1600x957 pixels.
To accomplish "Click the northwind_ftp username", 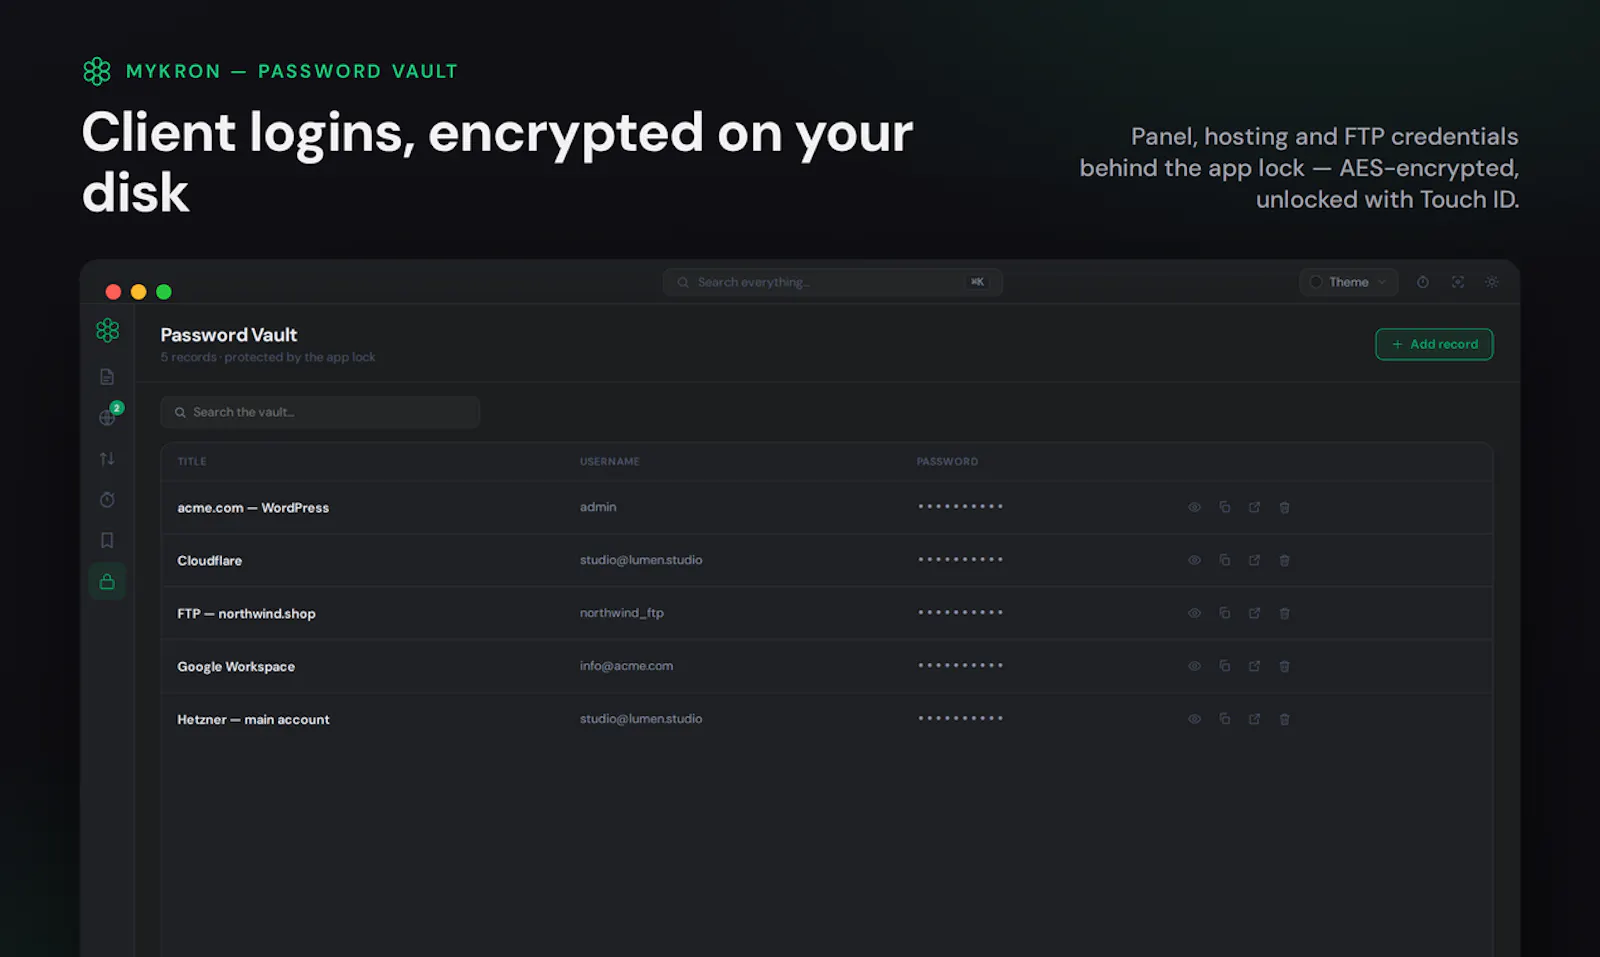I will (x=622, y=613).
